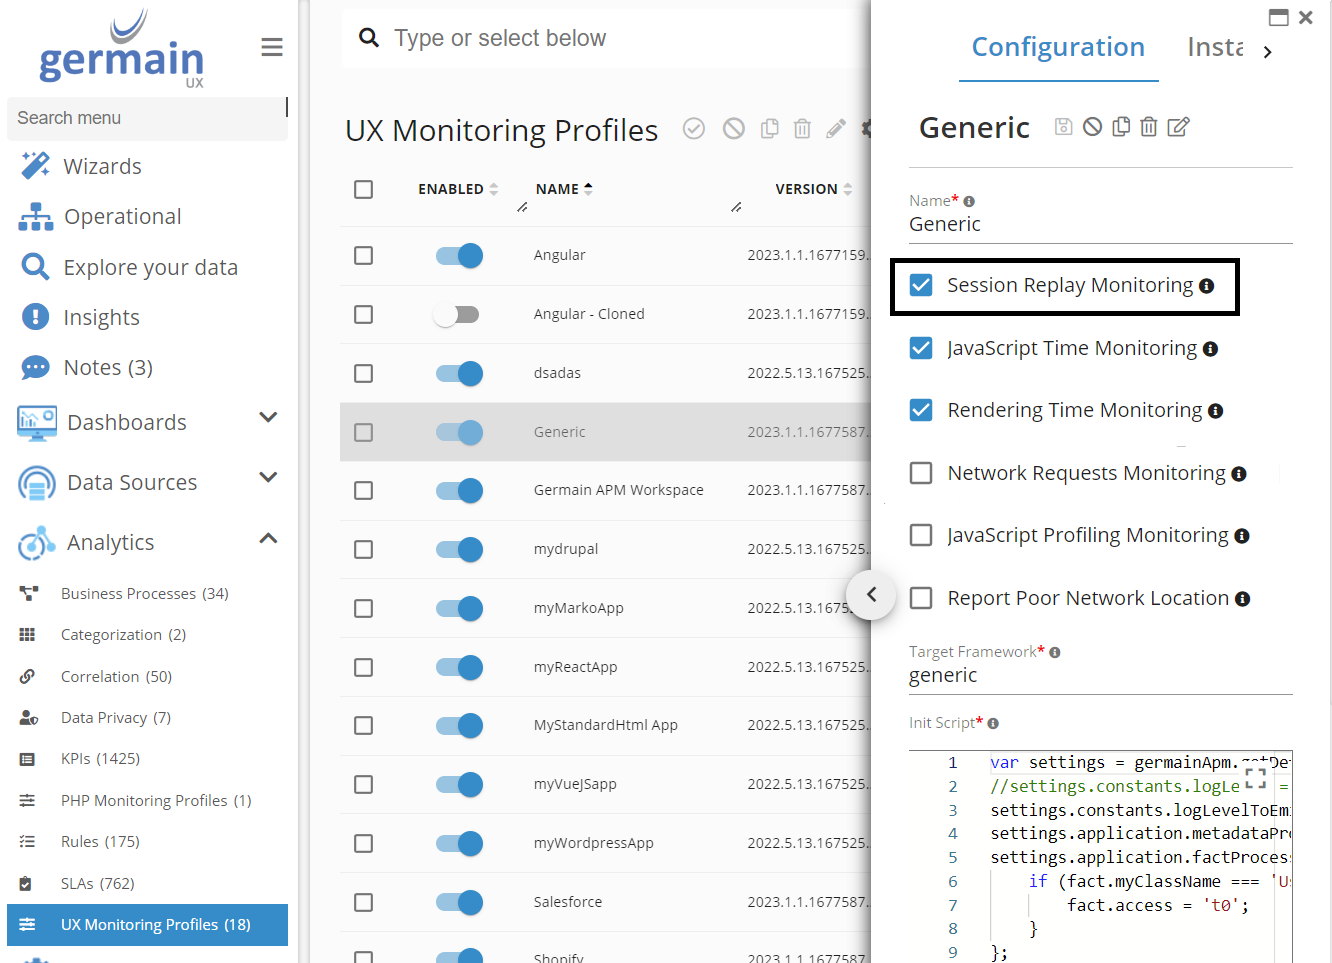Collapse side panel with the round arrow button
This screenshot has height=963, width=1332.
pyautogui.click(x=871, y=595)
